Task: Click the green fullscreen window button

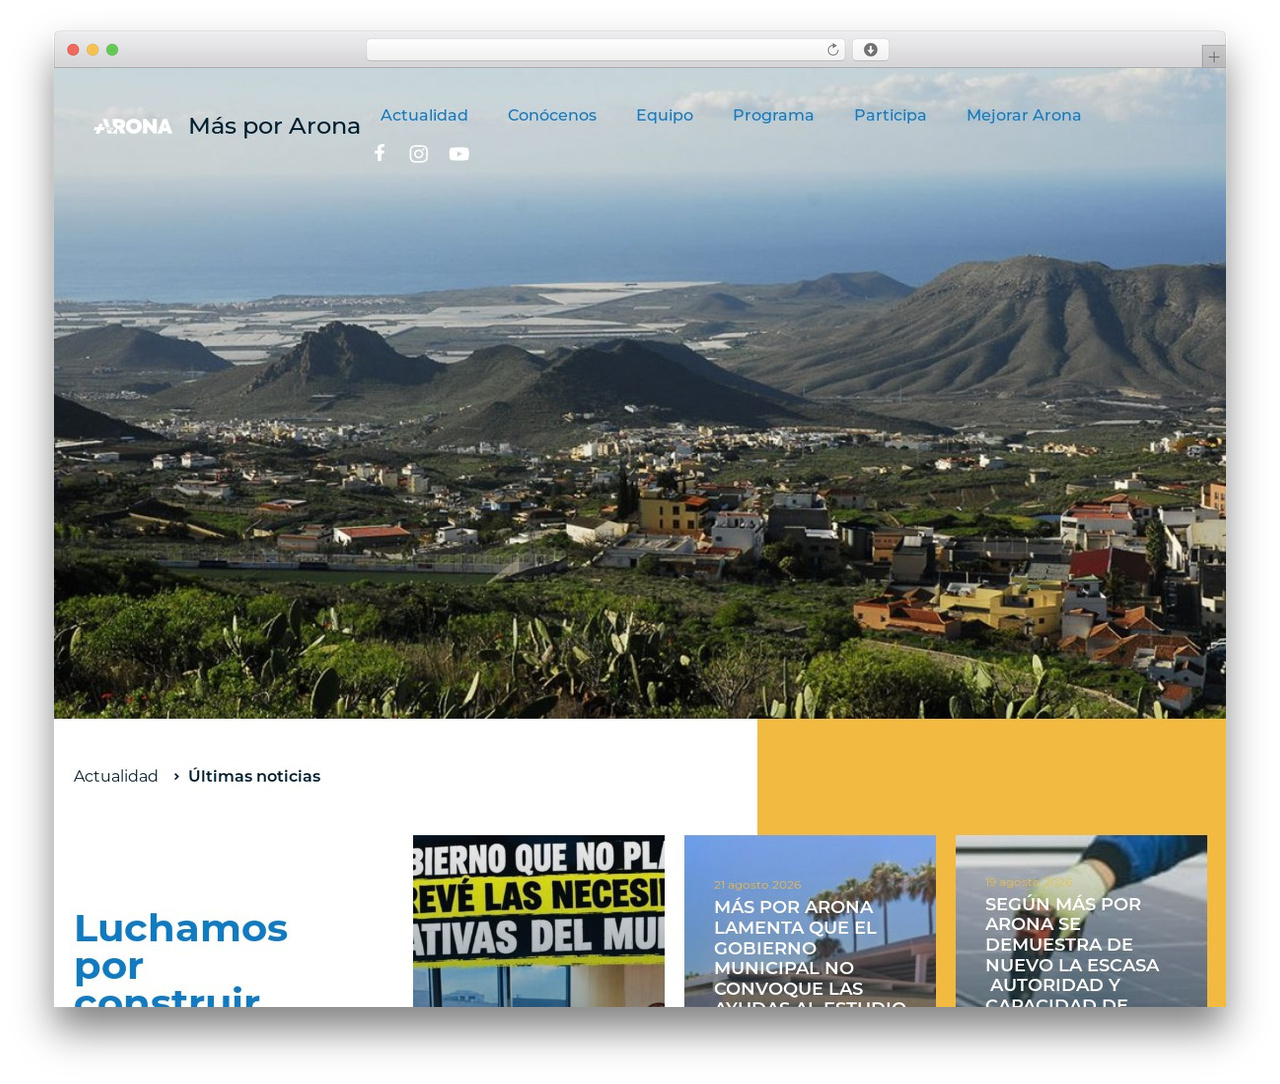Action: [112, 50]
